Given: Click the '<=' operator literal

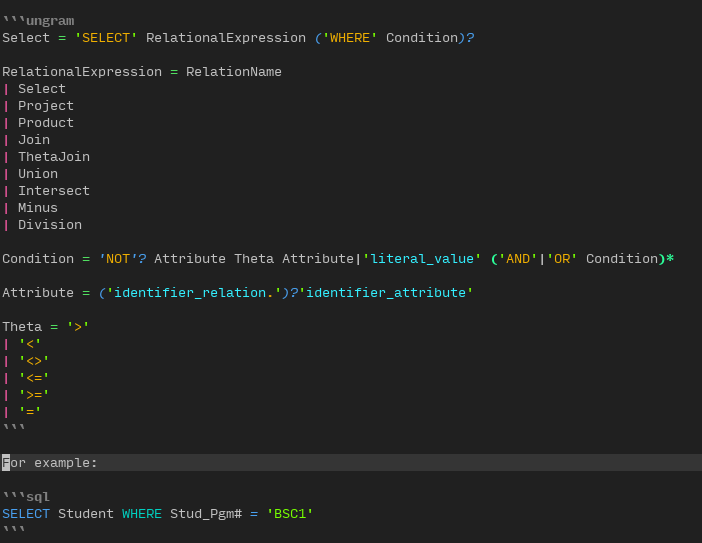Looking at the screenshot, I should click(x=34, y=378).
